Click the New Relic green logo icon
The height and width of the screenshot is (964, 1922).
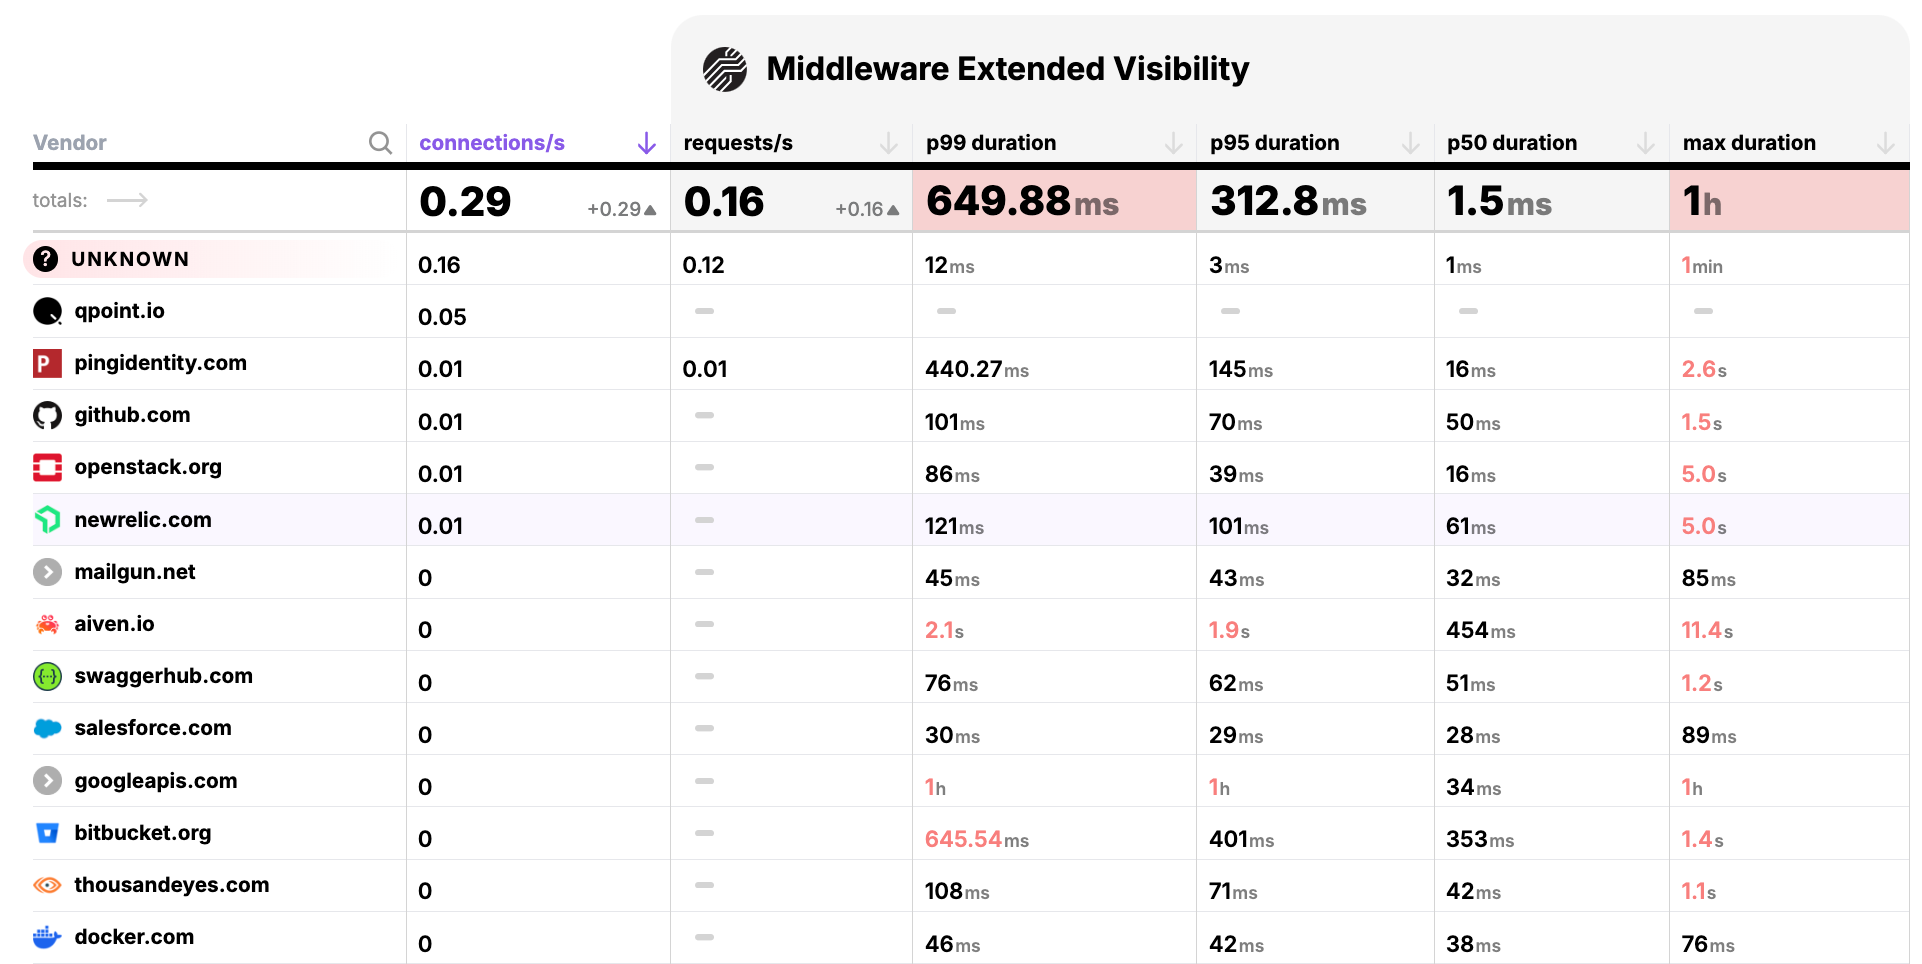(47, 519)
